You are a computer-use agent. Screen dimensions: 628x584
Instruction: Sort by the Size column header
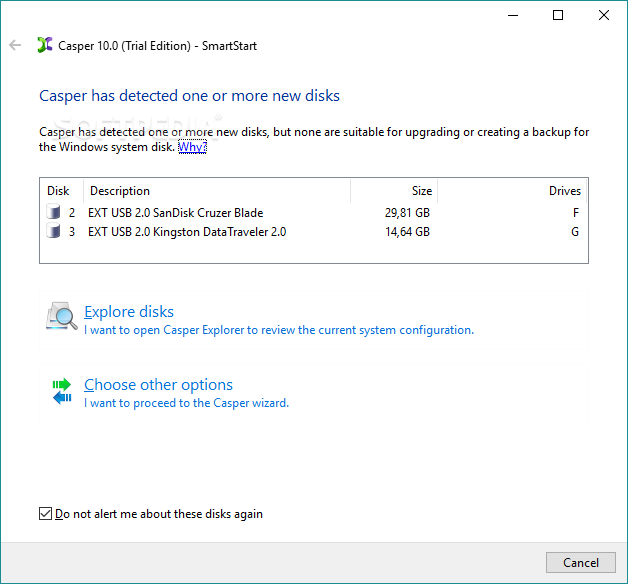coord(394,191)
